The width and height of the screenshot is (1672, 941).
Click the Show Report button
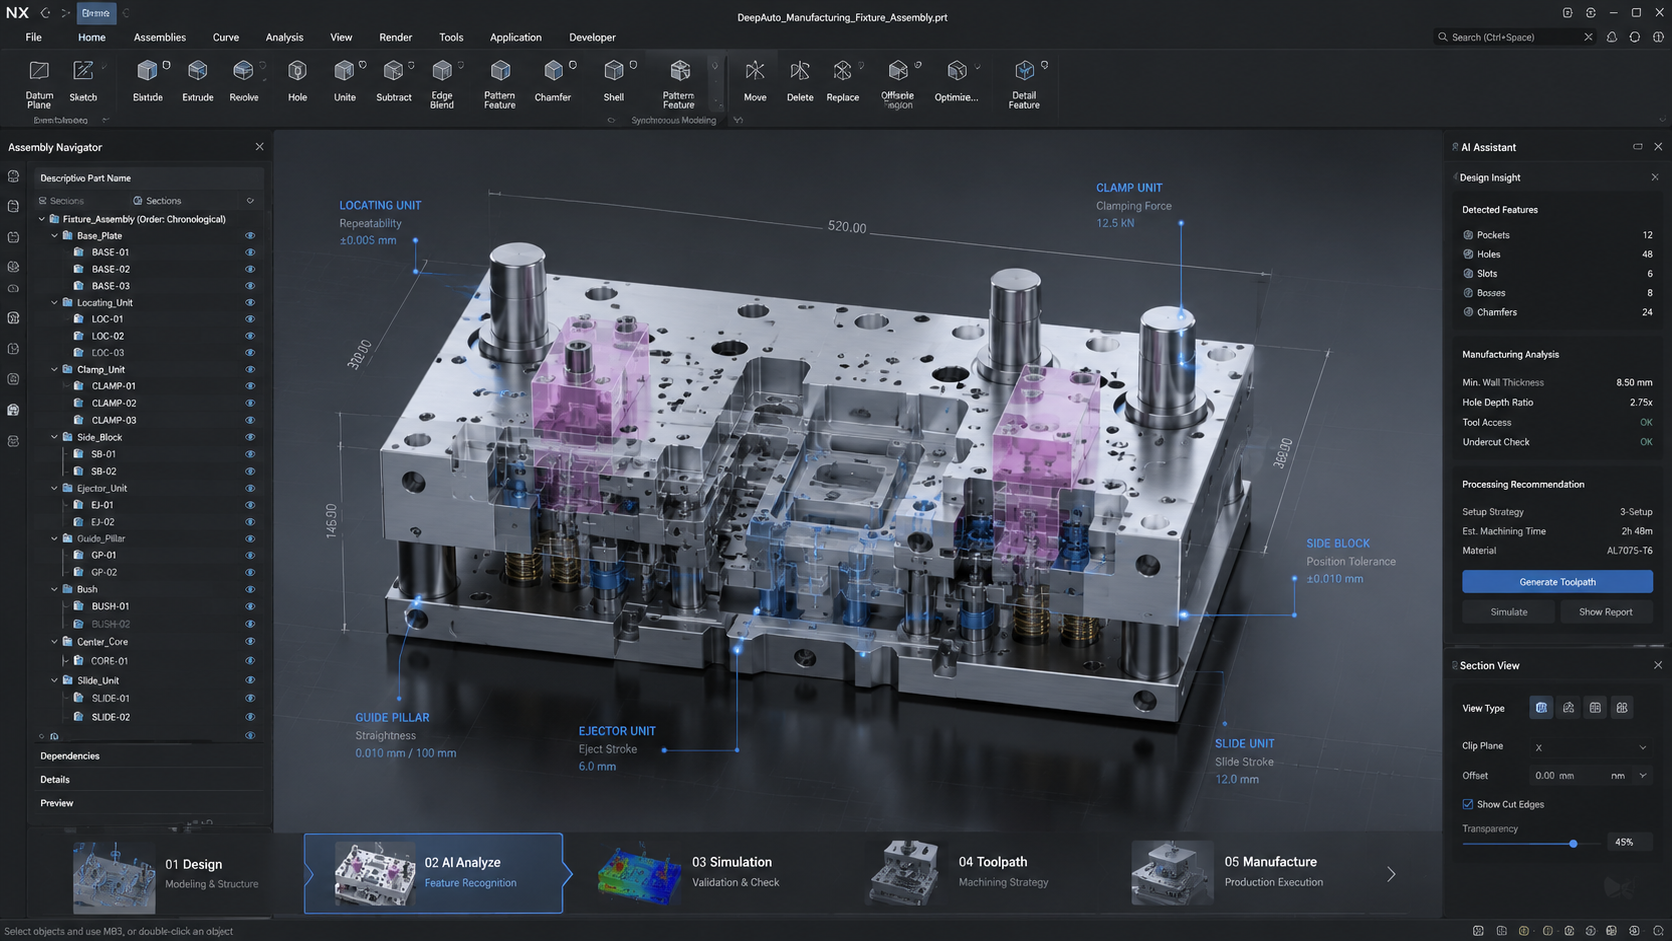click(1605, 612)
